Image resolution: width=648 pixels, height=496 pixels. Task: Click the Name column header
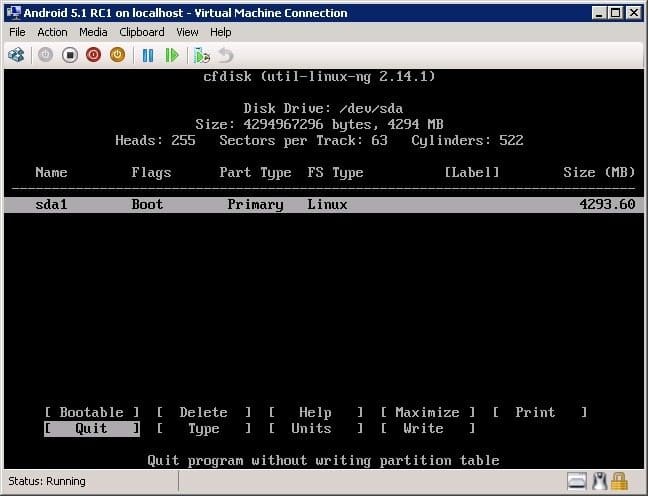tap(51, 172)
